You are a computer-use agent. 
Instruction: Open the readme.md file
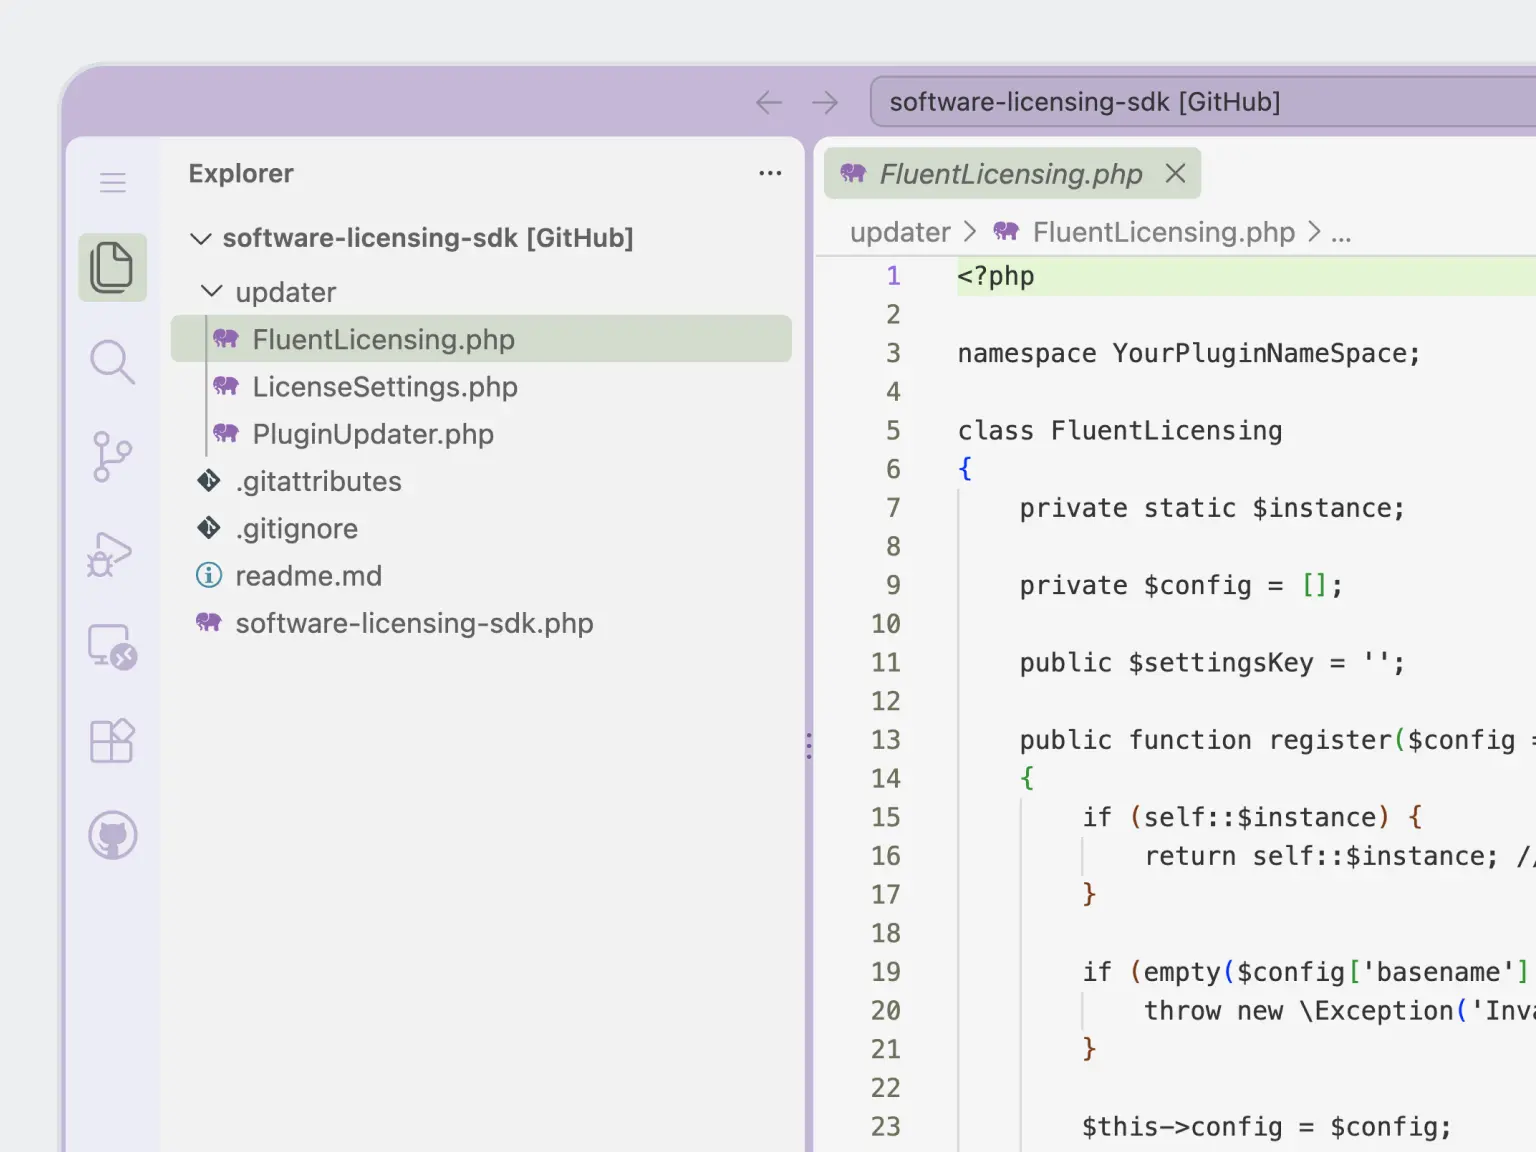coord(481,575)
